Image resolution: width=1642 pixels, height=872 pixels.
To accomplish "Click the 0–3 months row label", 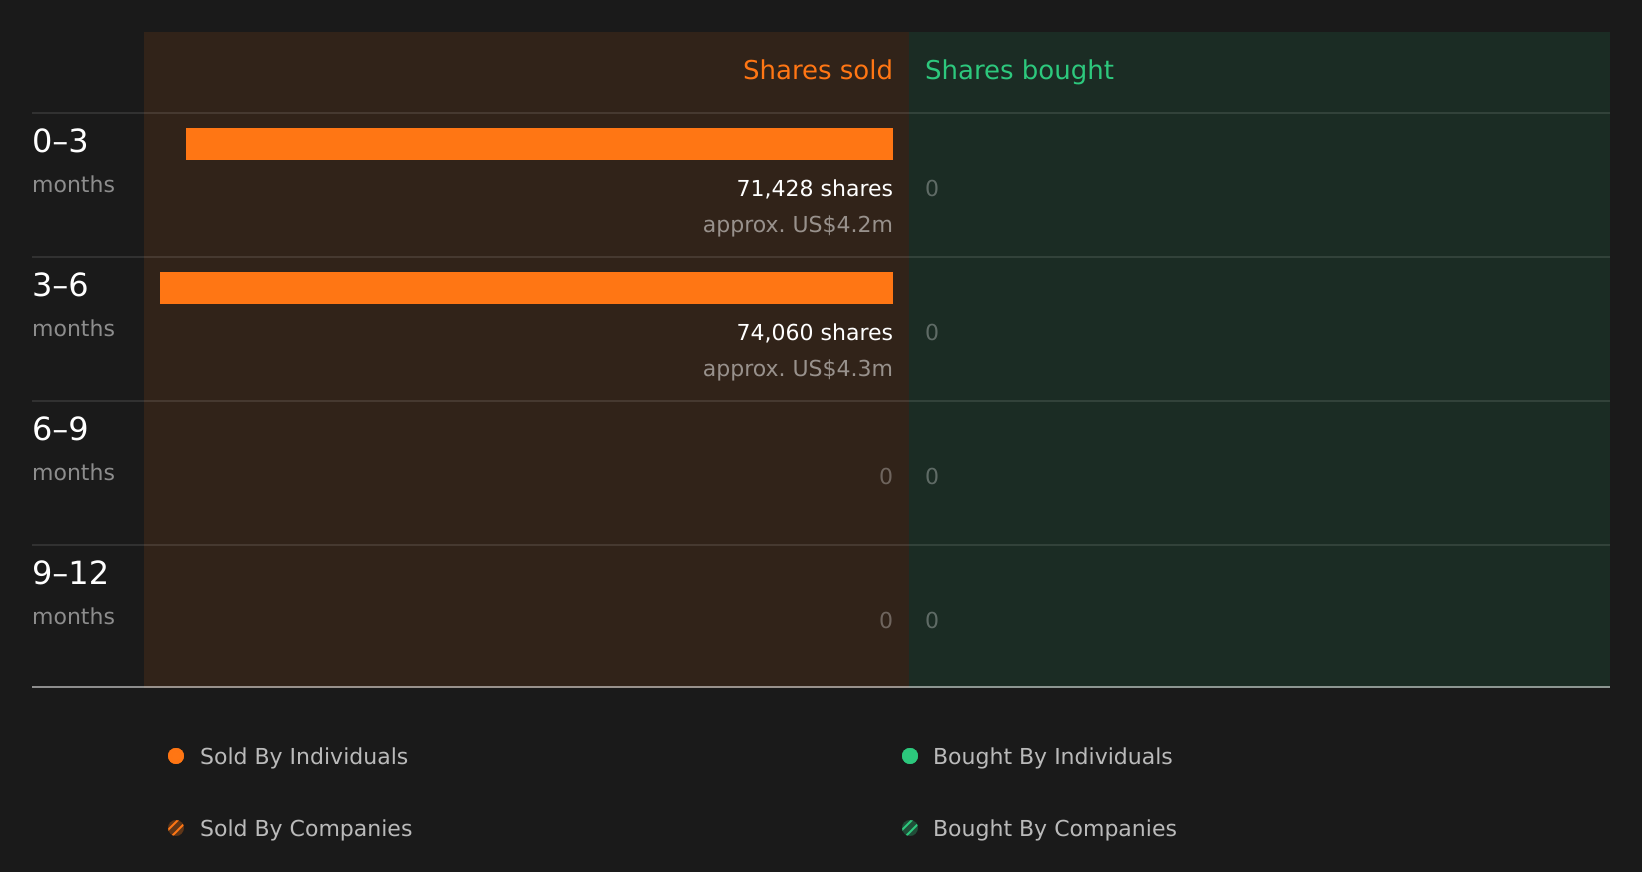I will (73, 161).
